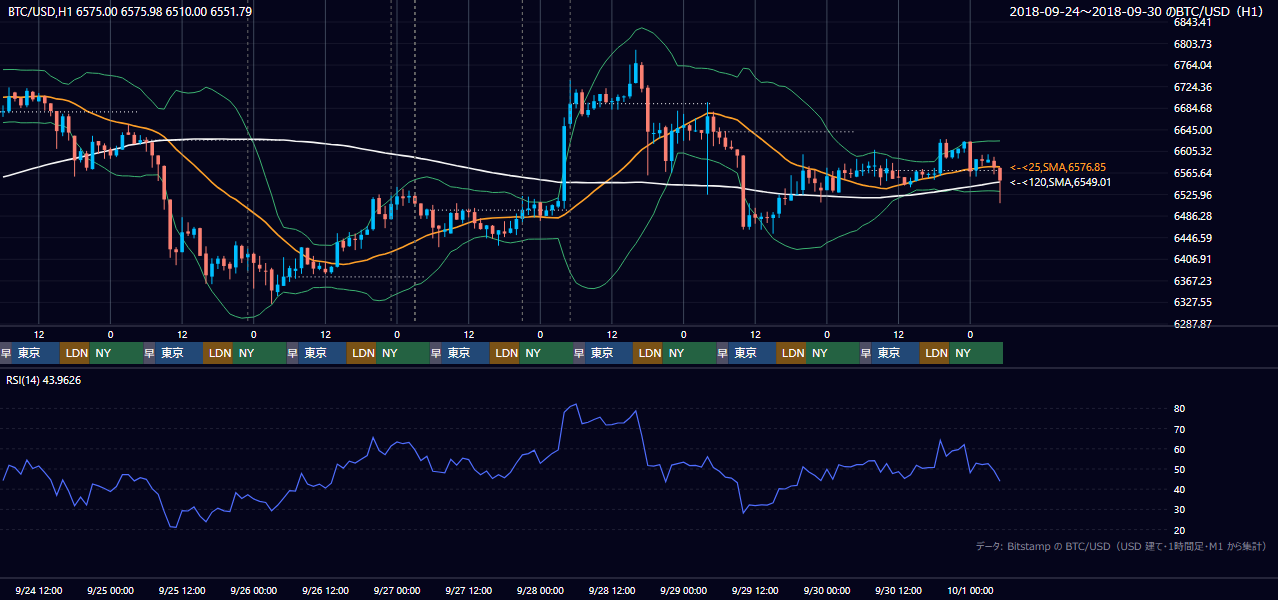
Task: Select the 6843.41 price axis label
Action: pyautogui.click(x=1194, y=23)
